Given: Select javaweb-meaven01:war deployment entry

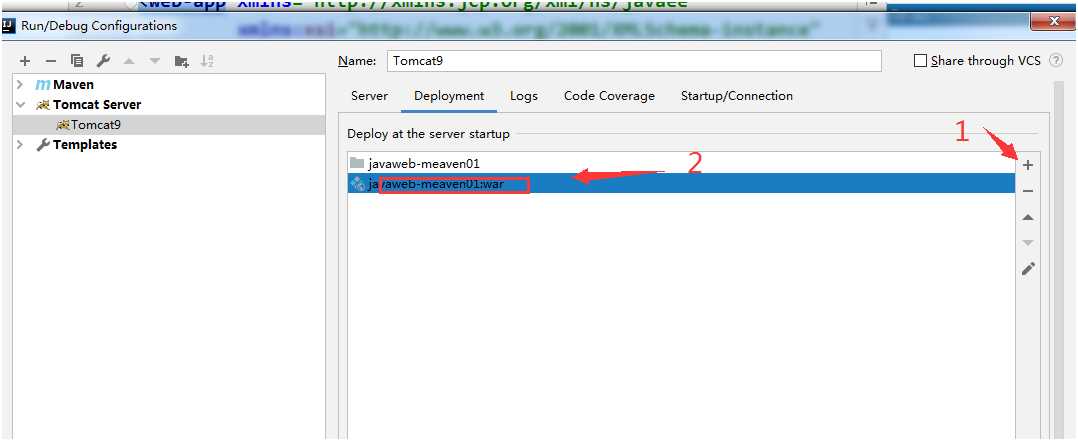Looking at the screenshot, I should [681, 184].
